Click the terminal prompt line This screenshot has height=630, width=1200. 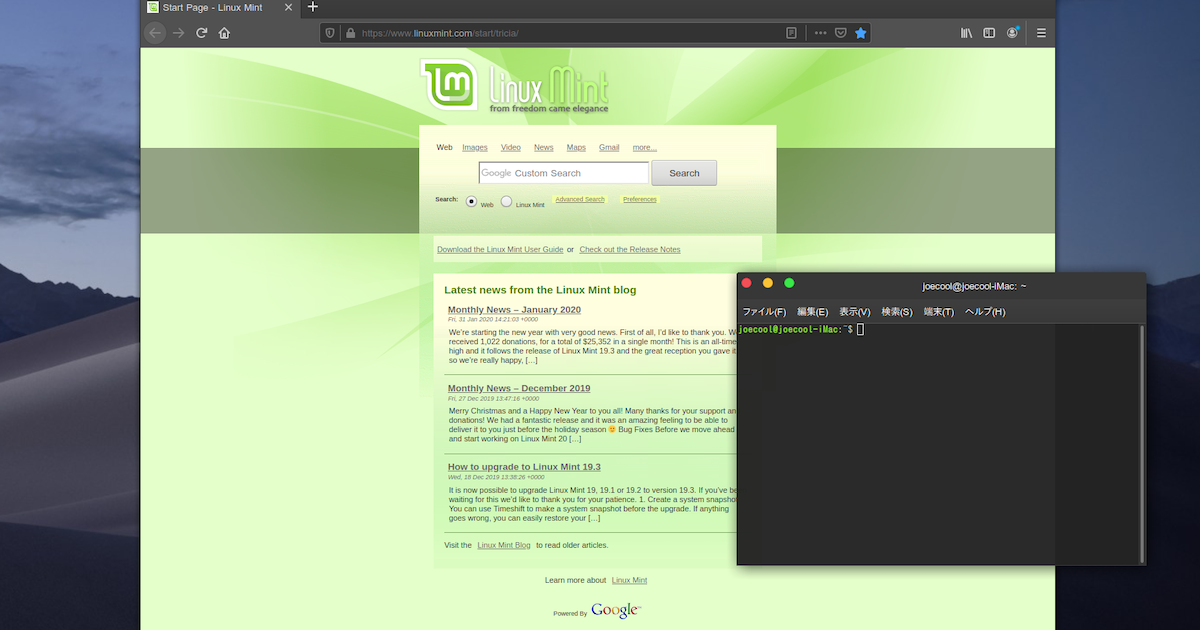(x=800, y=329)
